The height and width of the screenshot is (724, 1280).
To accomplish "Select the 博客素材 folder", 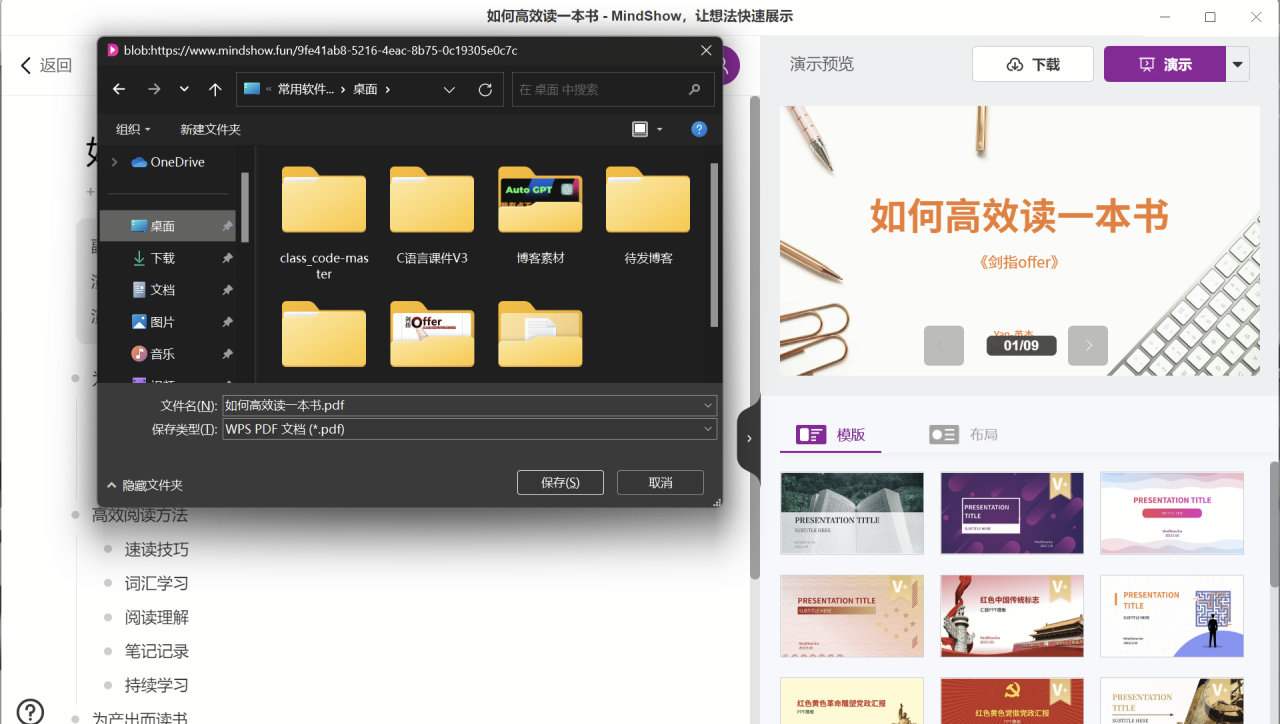I will click(x=540, y=216).
